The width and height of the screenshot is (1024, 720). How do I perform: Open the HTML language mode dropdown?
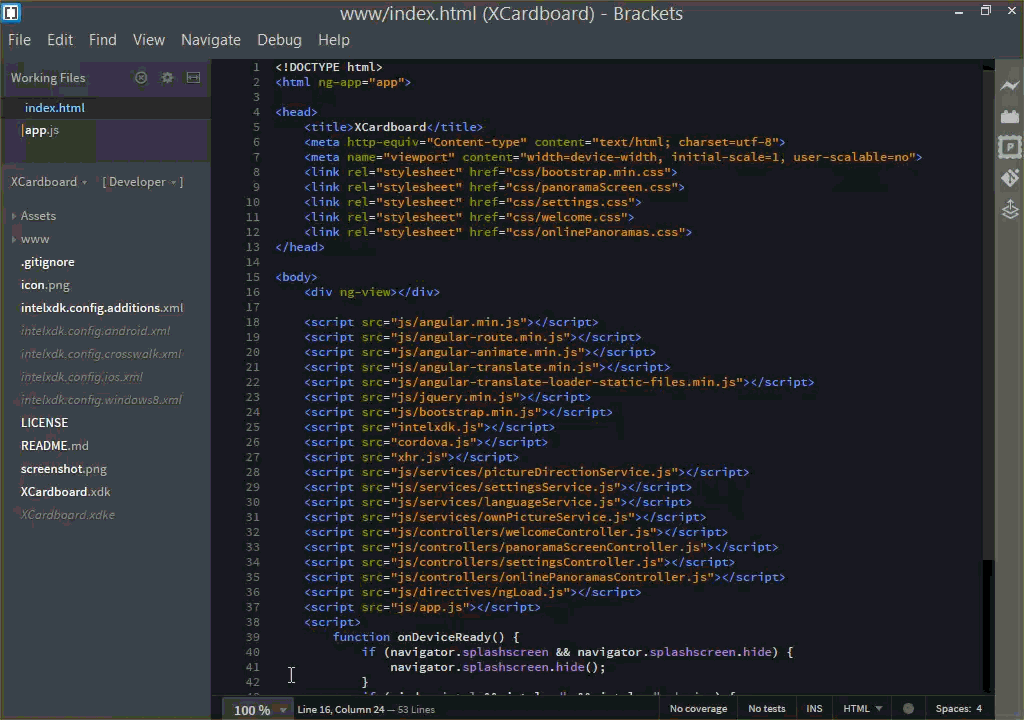pos(862,708)
